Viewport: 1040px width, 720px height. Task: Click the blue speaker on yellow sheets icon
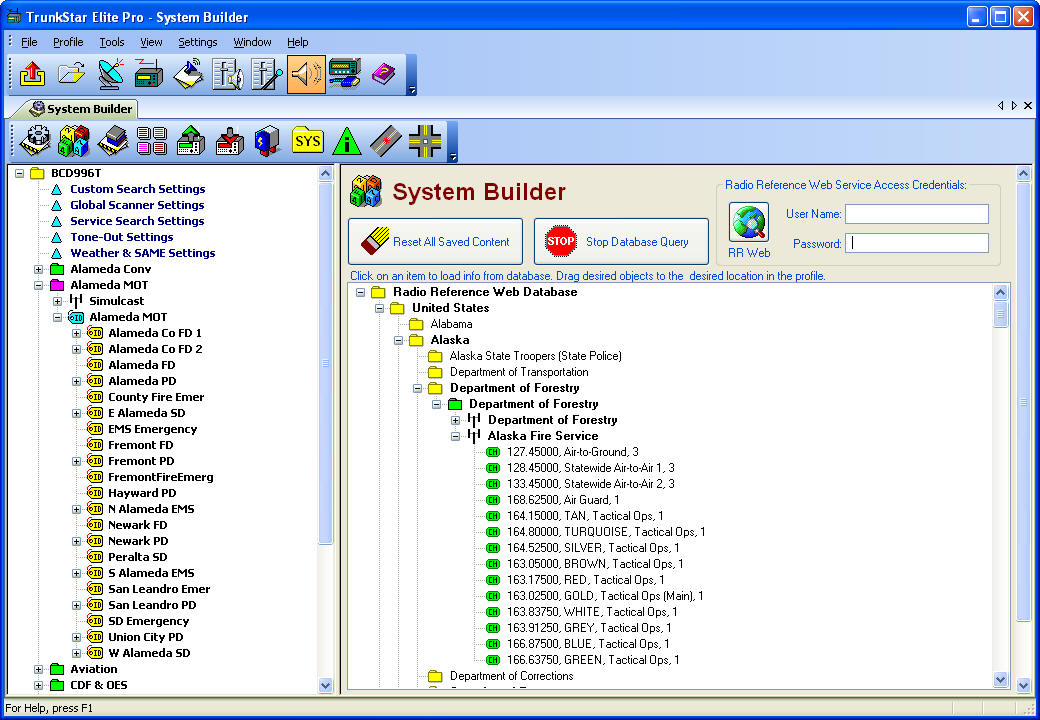tap(188, 74)
